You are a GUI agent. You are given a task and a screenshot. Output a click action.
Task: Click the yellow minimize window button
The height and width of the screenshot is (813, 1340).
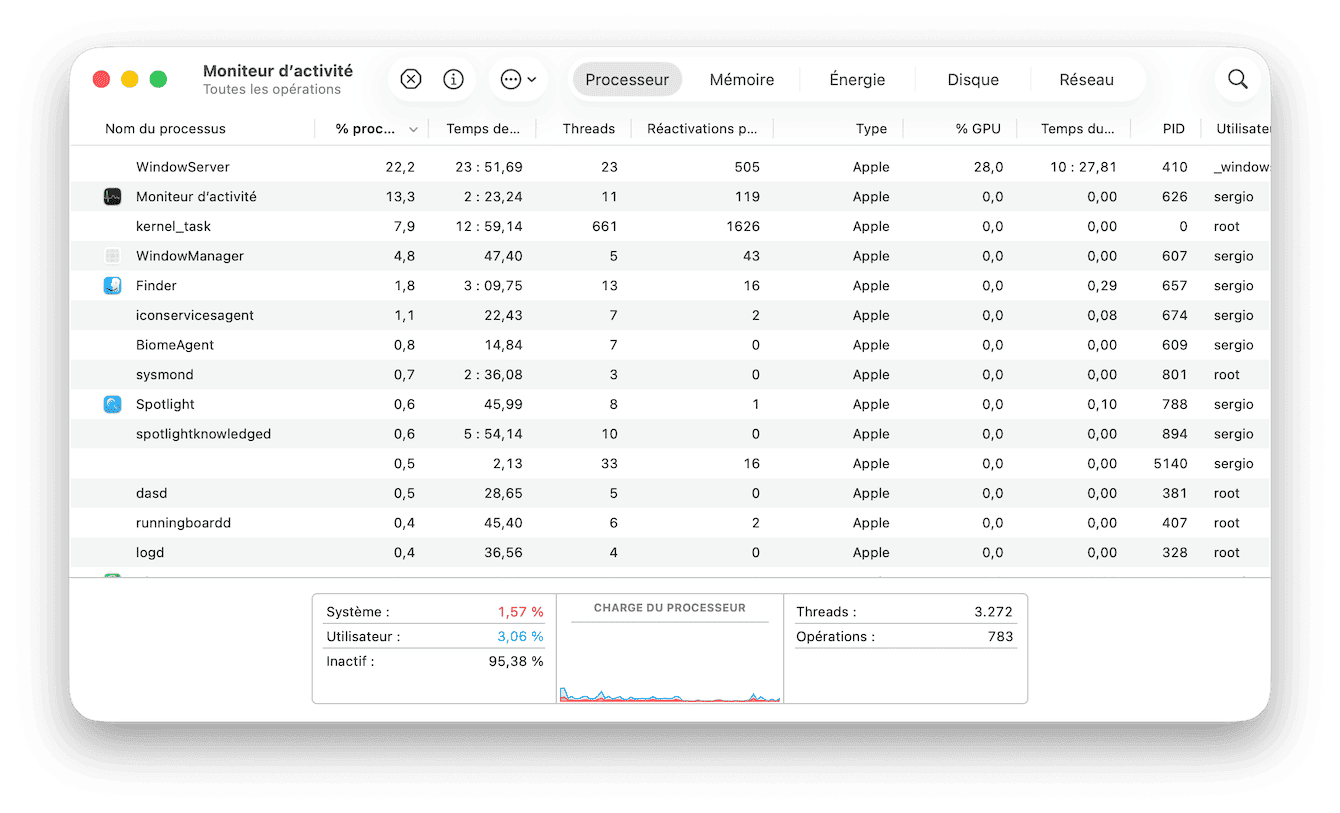(x=129, y=80)
